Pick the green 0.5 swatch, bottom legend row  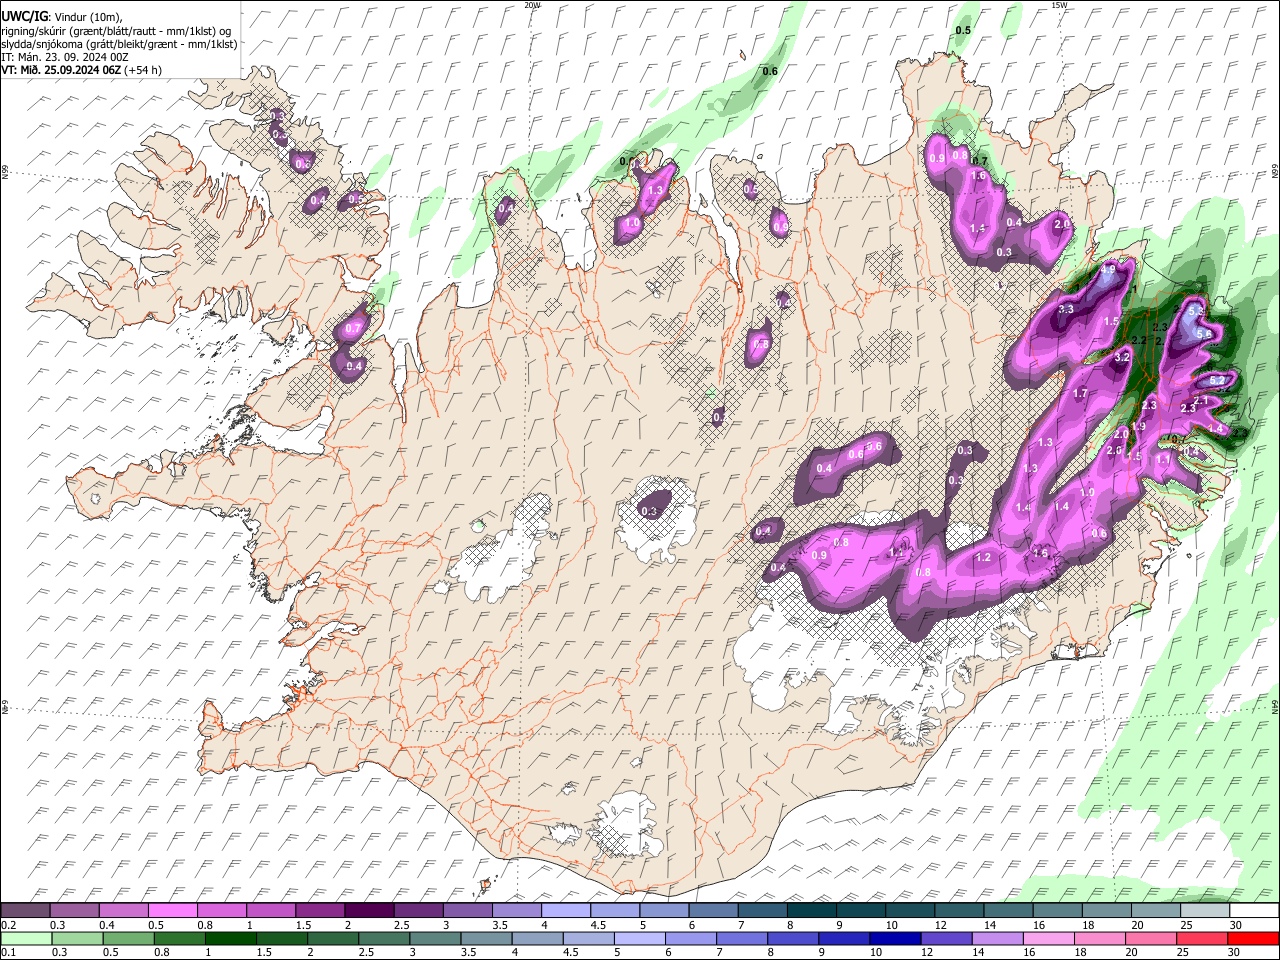[127, 938]
